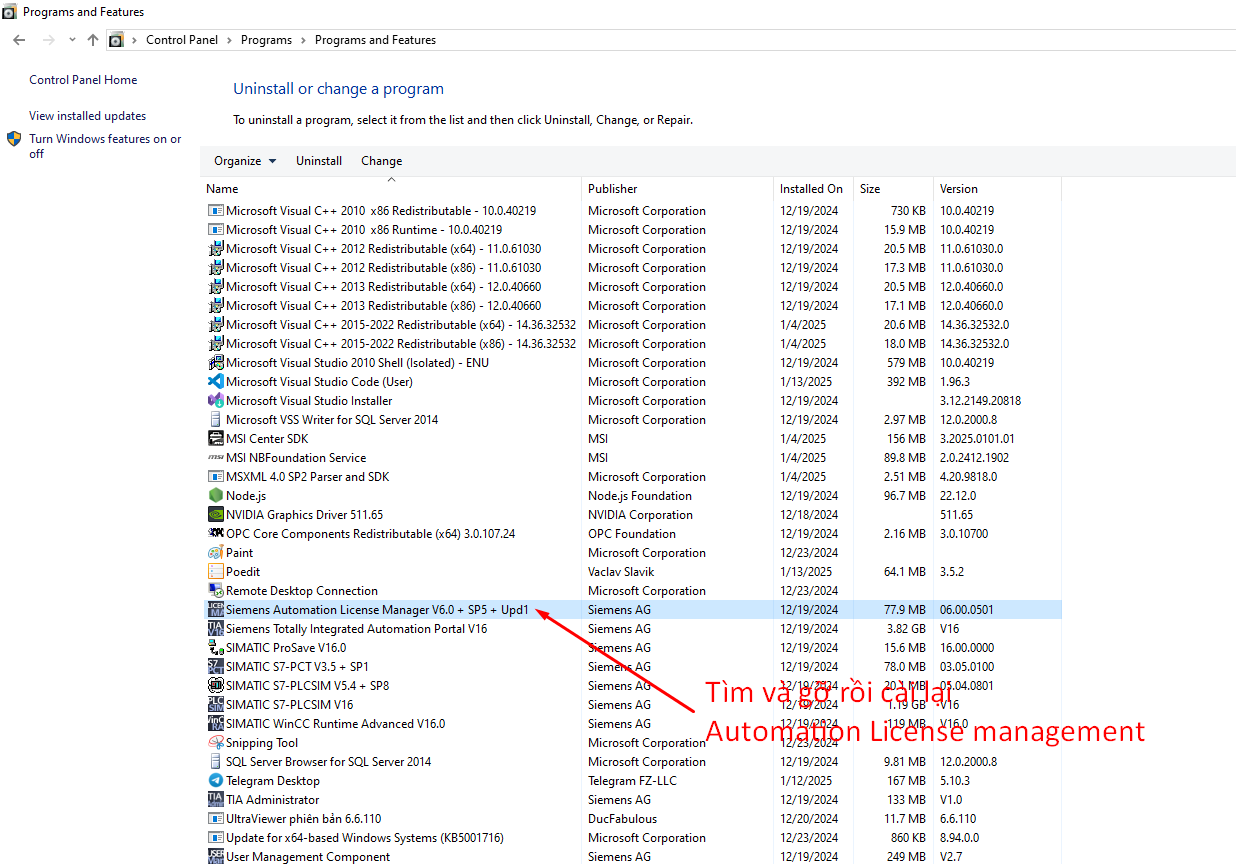Click the 1.96.3 version cell
Viewport: 1236px width, 864px height.
point(955,381)
